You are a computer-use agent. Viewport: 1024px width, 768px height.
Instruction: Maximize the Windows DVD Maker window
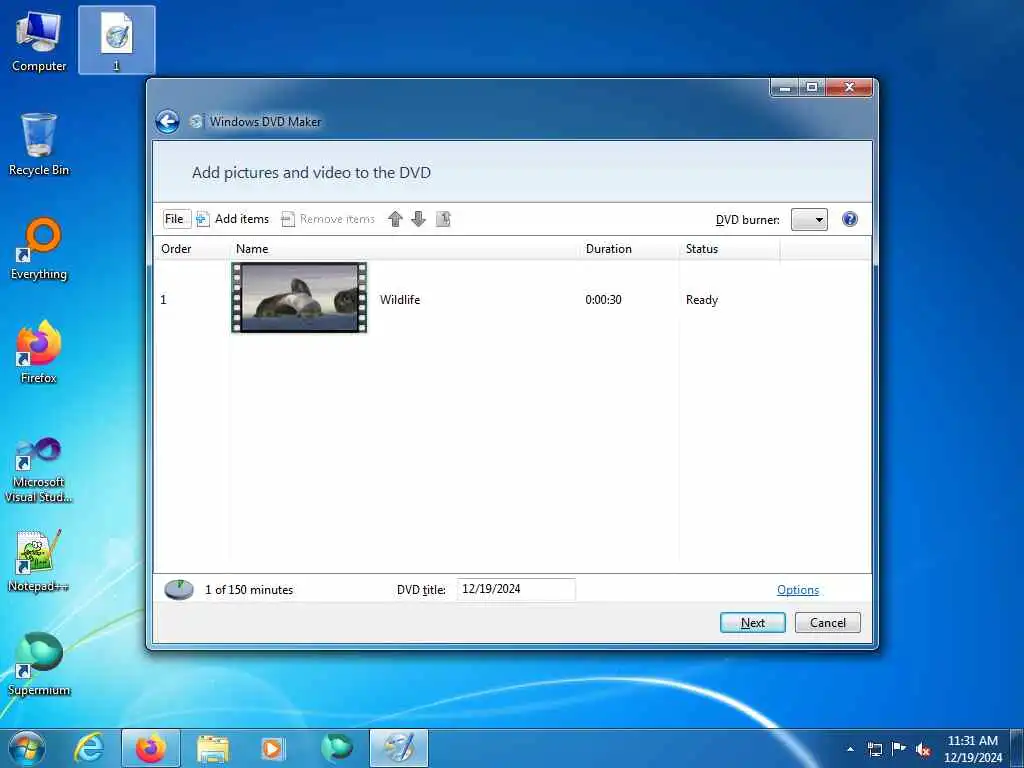pyautogui.click(x=812, y=87)
